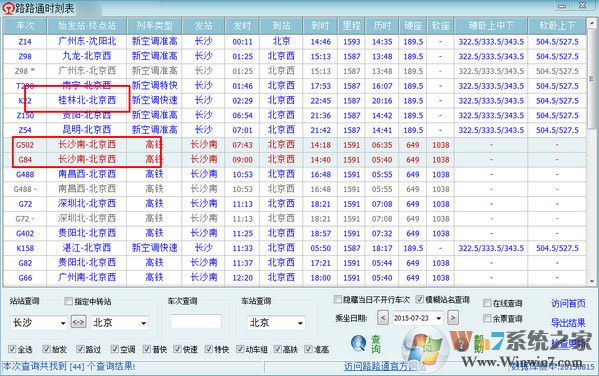The width and height of the screenshot is (599, 376).
Task: Click the scrollbar down arrow of the results table
Action: coord(591,282)
